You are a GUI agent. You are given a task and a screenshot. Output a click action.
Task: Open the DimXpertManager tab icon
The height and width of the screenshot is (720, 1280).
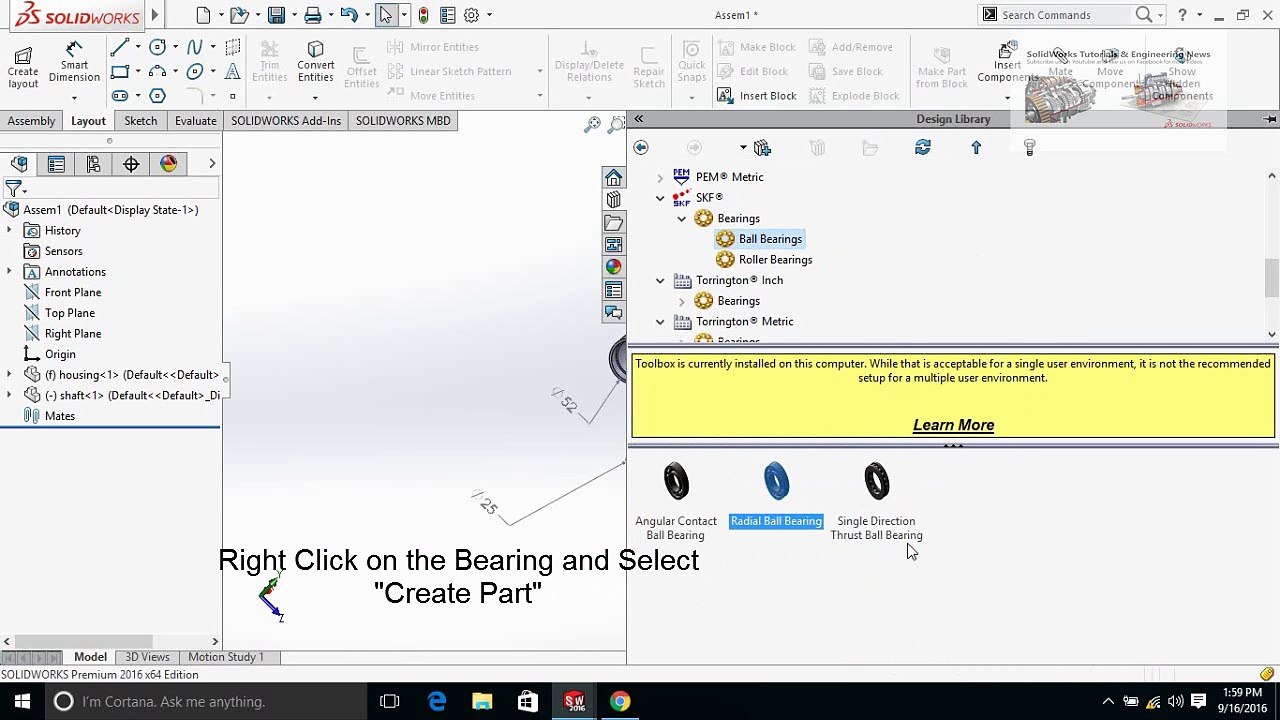pos(131,164)
